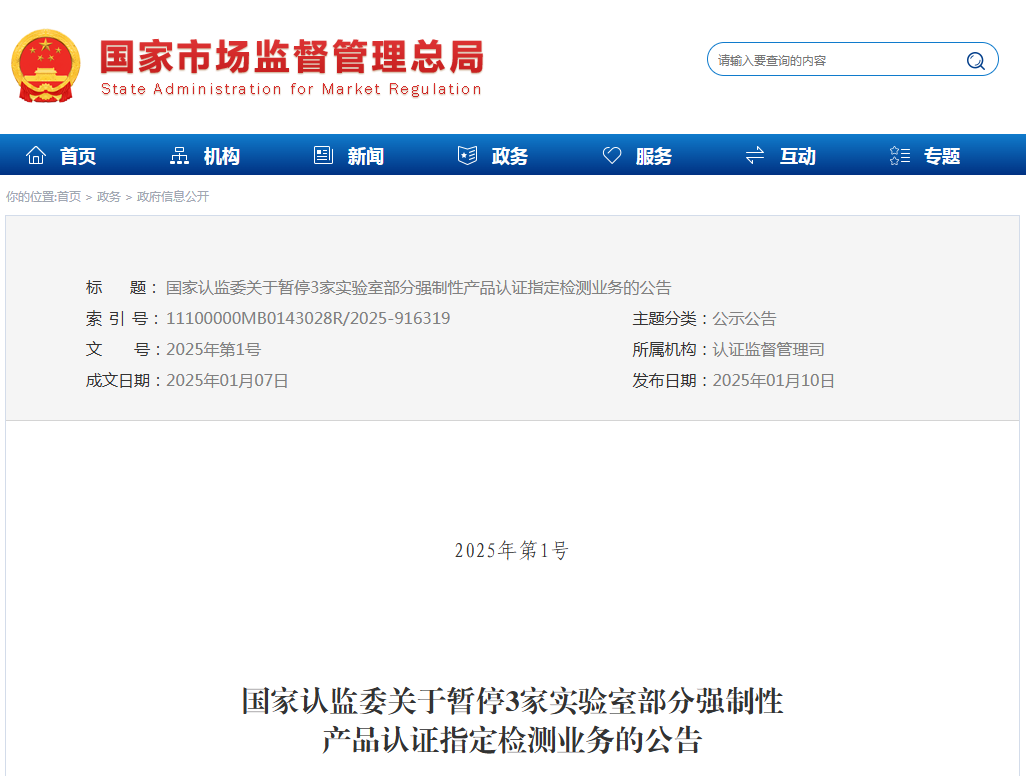Image resolution: width=1026 pixels, height=776 pixels.
Task: Click the newspaper icon beside 新闻
Action: click(323, 155)
